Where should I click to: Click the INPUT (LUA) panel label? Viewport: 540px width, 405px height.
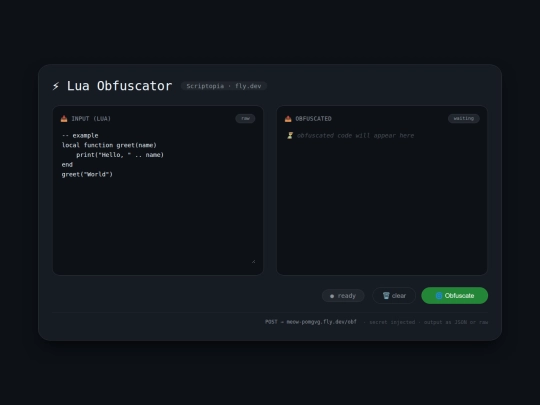pyautogui.click(x=91, y=118)
